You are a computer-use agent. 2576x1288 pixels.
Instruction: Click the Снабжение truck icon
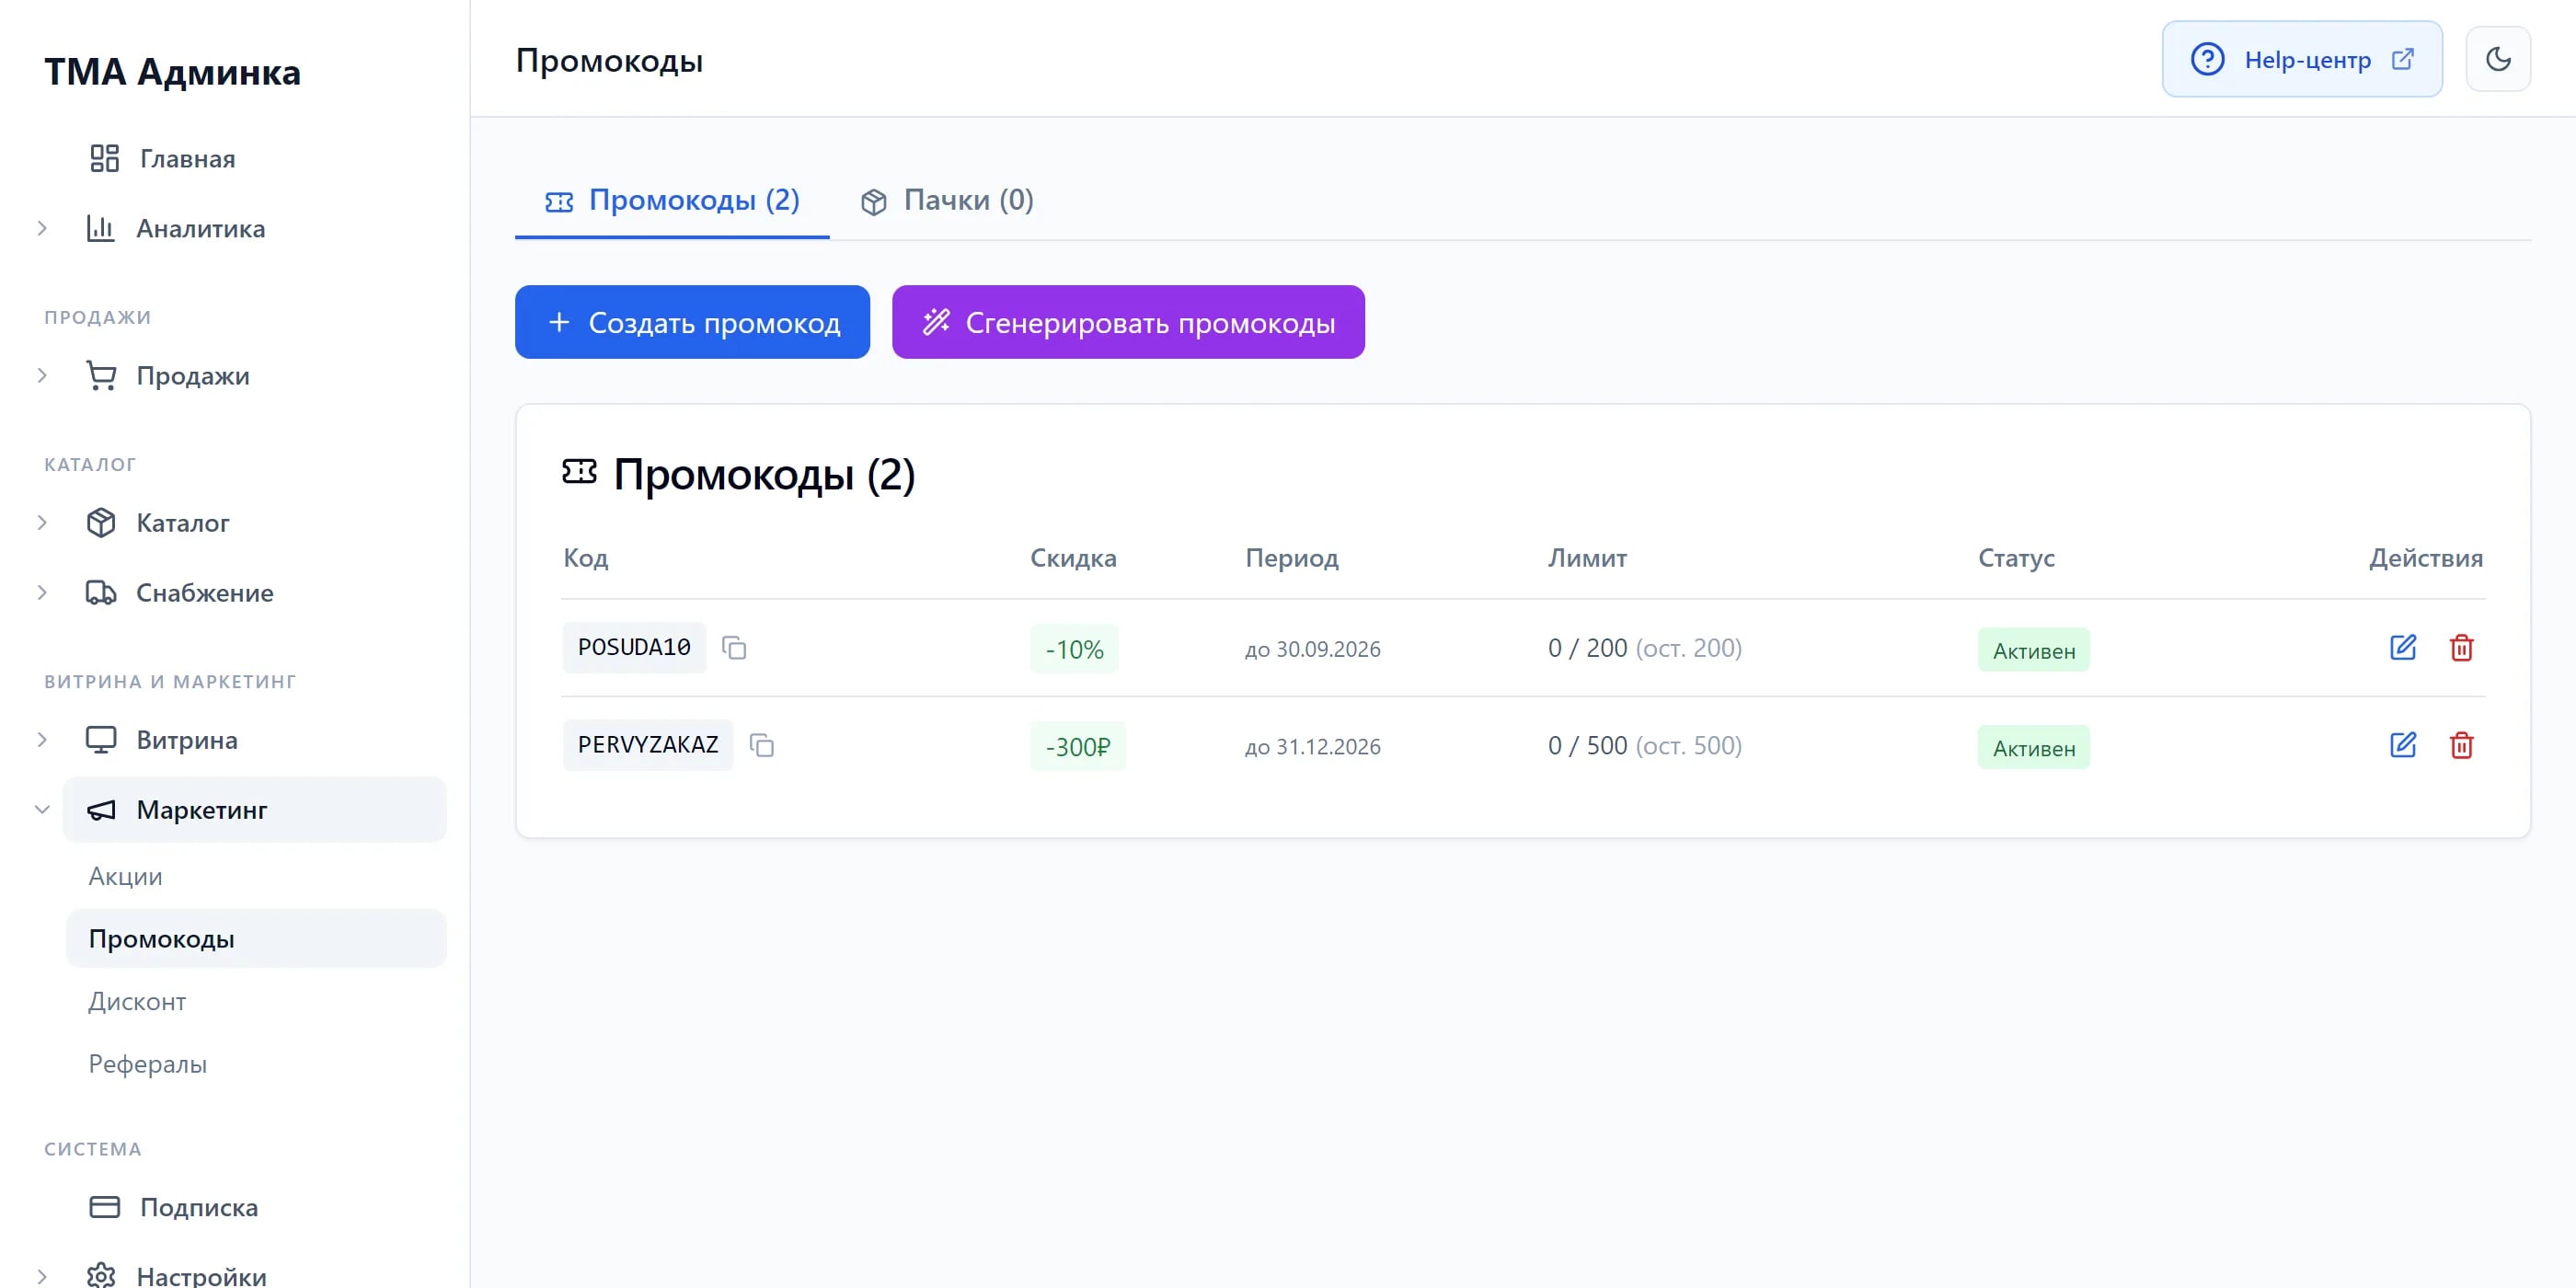coord(101,593)
